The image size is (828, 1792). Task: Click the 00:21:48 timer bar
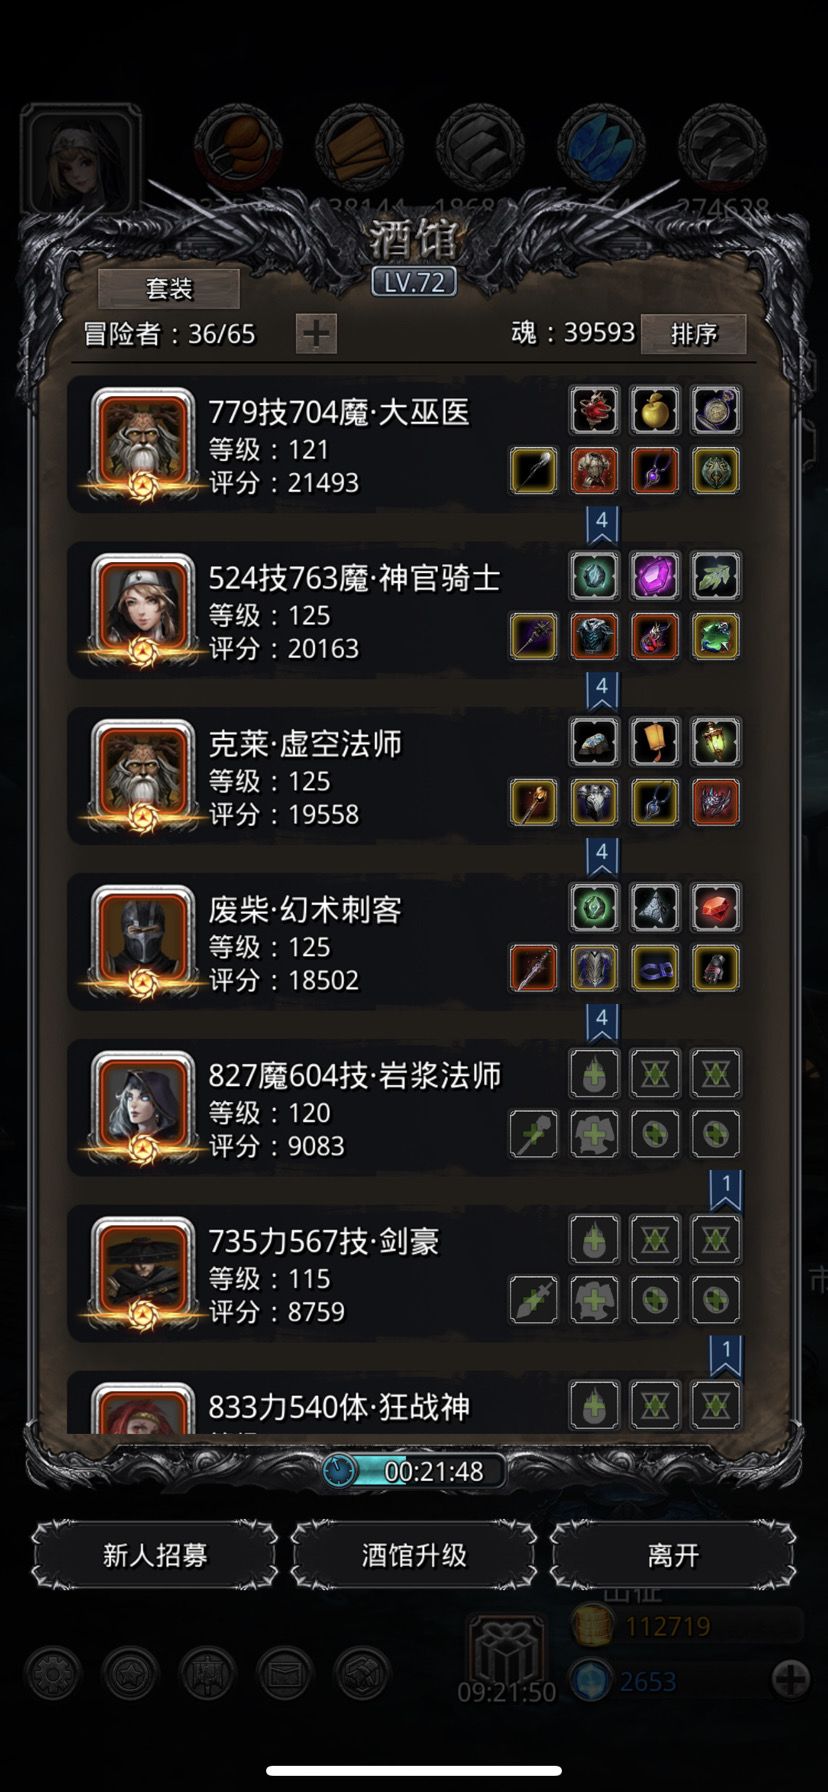[x=414, y=1471]
